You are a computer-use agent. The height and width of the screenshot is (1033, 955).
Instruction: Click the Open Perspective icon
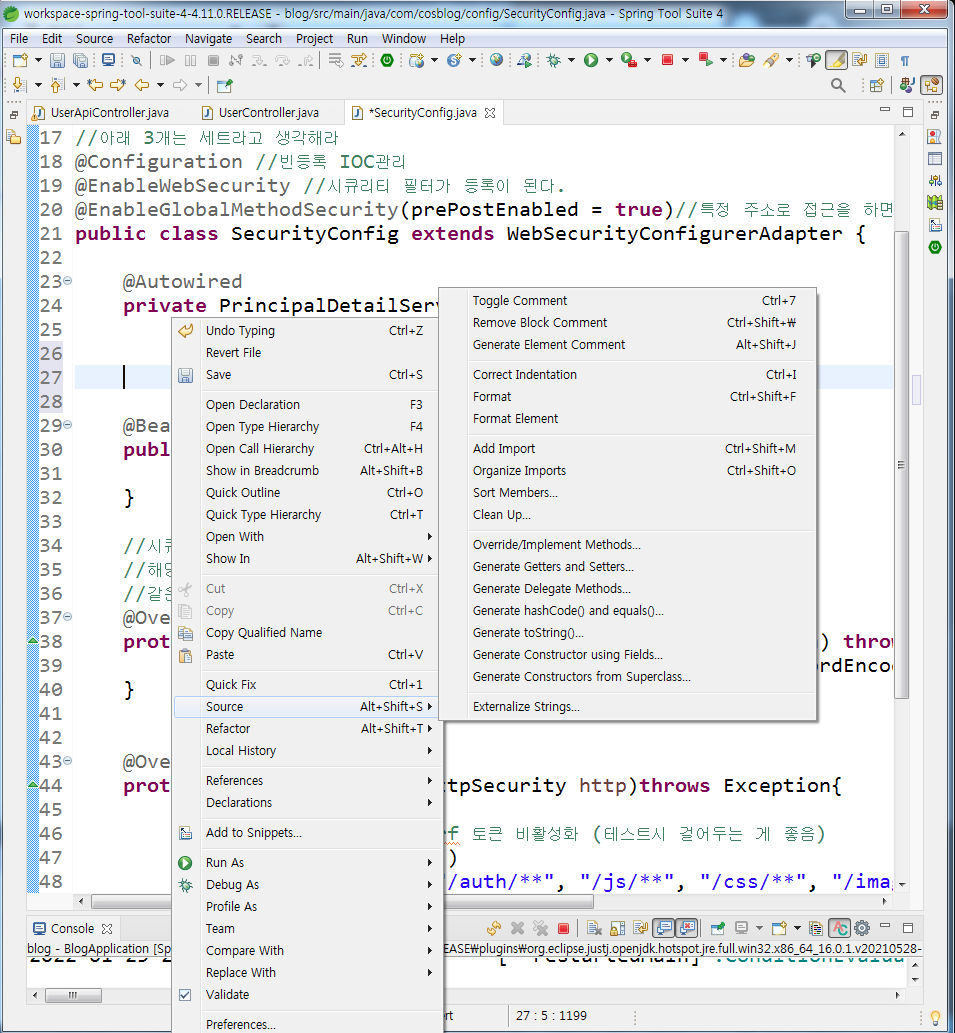coord(876,85)
